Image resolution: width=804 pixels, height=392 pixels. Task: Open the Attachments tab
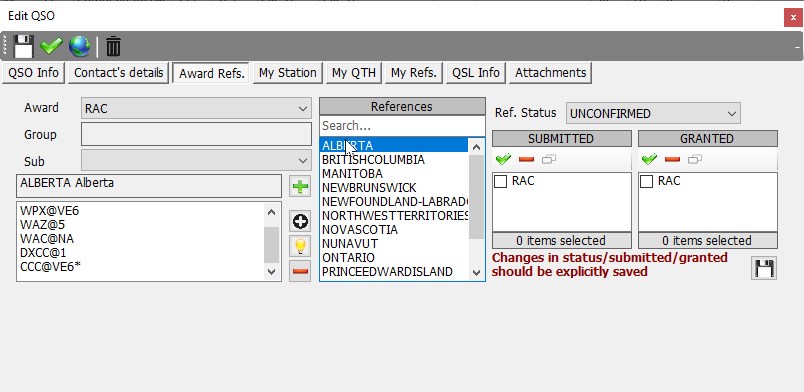pos(550,73)
